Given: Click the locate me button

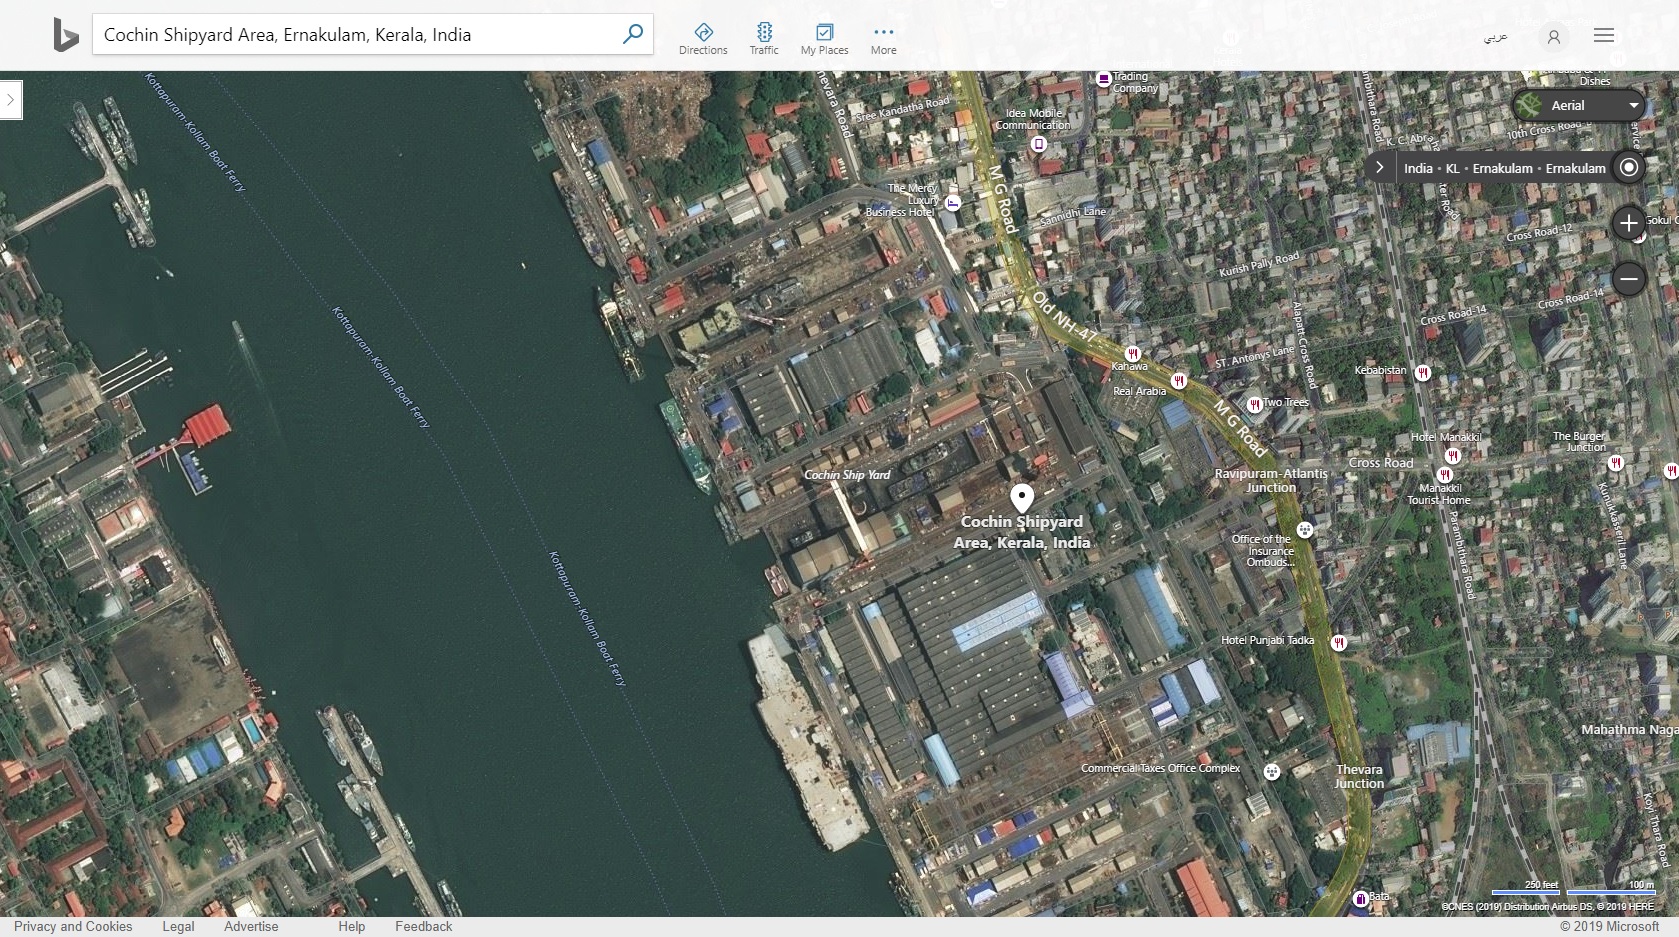Looking at the screenshot, I should point(1629,167).
